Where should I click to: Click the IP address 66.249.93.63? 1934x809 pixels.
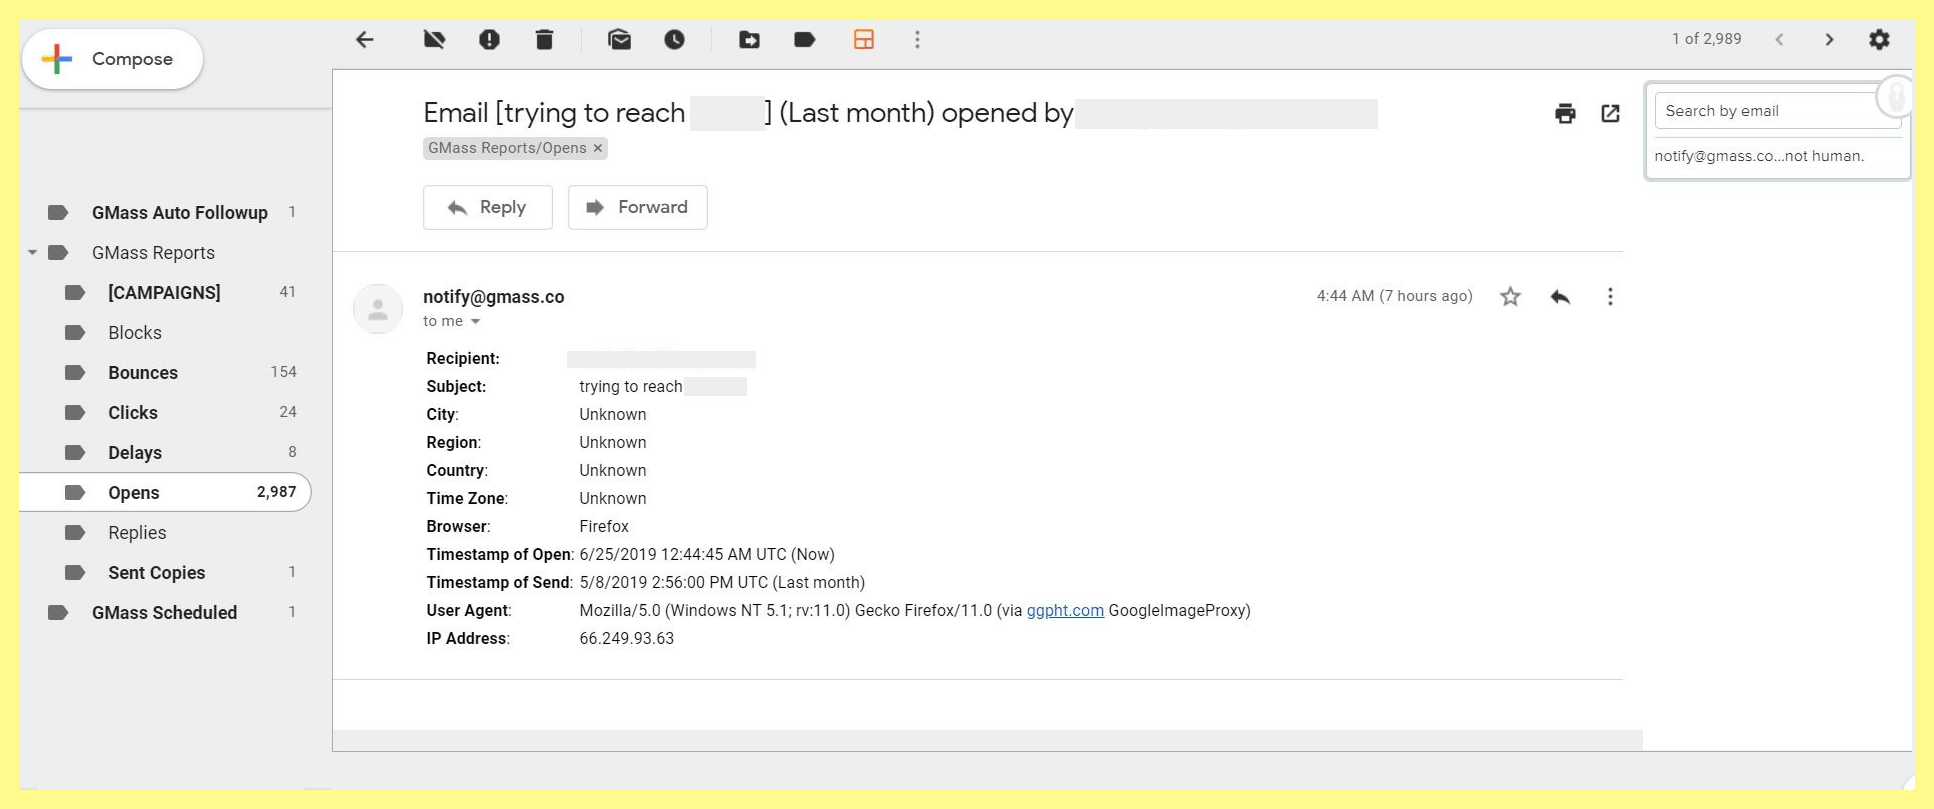(626, 638)
